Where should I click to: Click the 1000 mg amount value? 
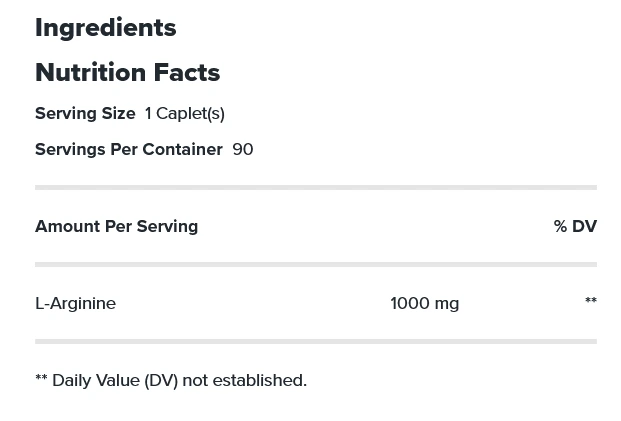click(x=424, y=303)
